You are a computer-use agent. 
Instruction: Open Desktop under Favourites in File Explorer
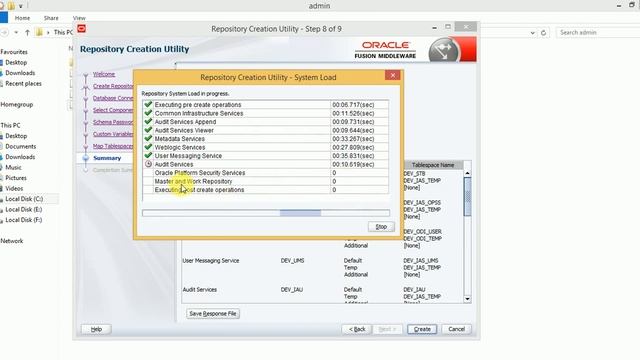click(16, 62)
